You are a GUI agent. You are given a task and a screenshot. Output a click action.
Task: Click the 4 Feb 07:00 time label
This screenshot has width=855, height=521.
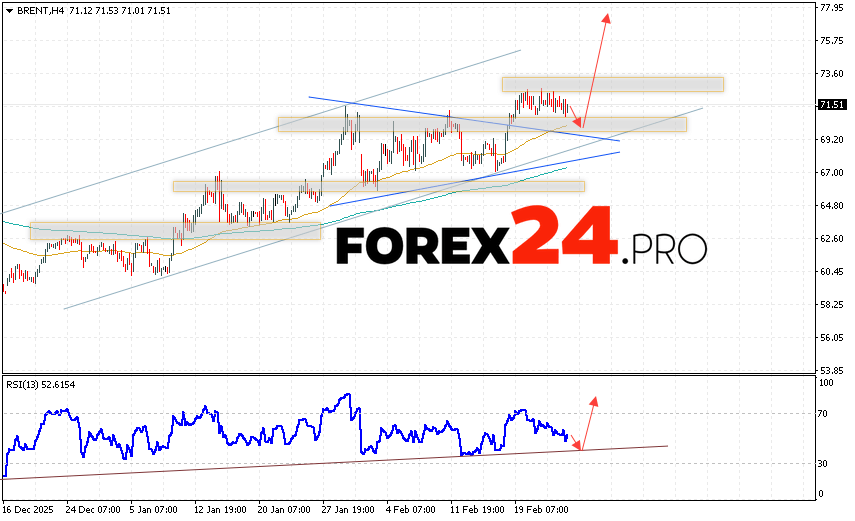(411, 510)
